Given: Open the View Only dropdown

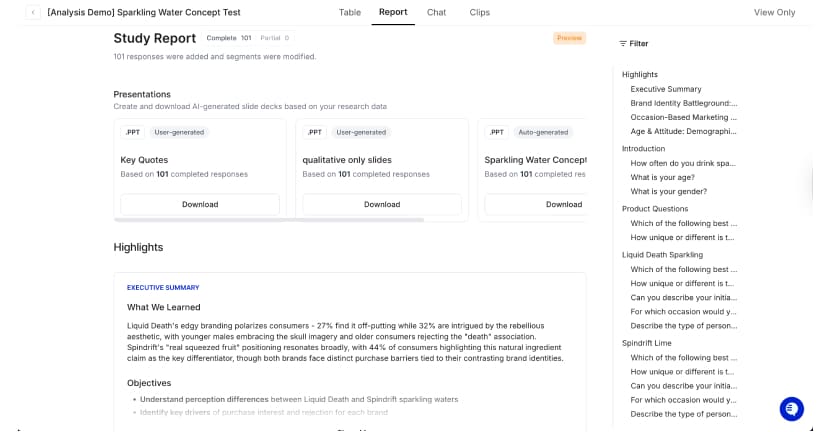Looking at the screenshot, I should click(x=774, y=12).
